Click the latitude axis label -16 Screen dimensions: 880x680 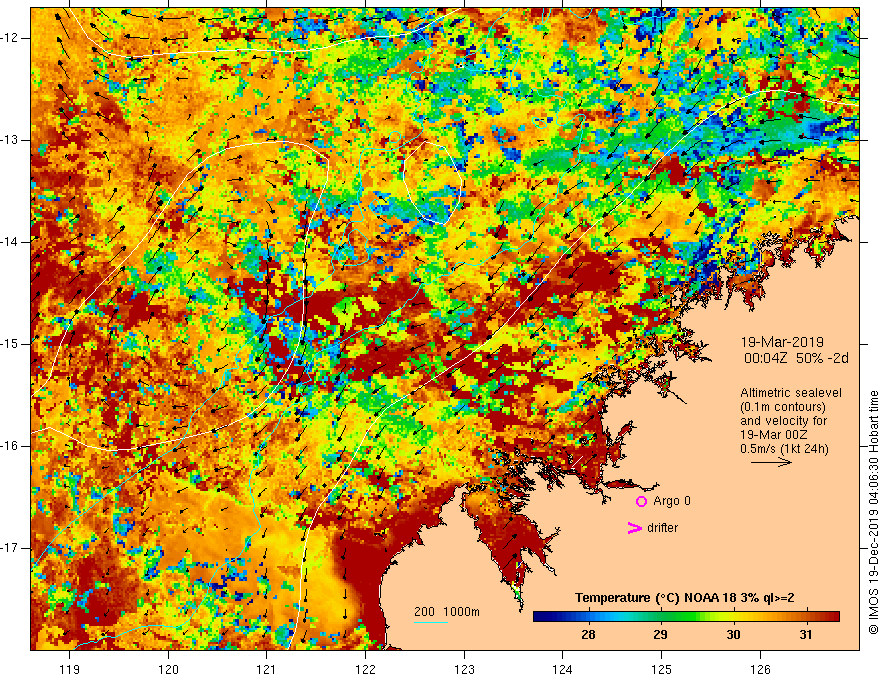(10, 446)
